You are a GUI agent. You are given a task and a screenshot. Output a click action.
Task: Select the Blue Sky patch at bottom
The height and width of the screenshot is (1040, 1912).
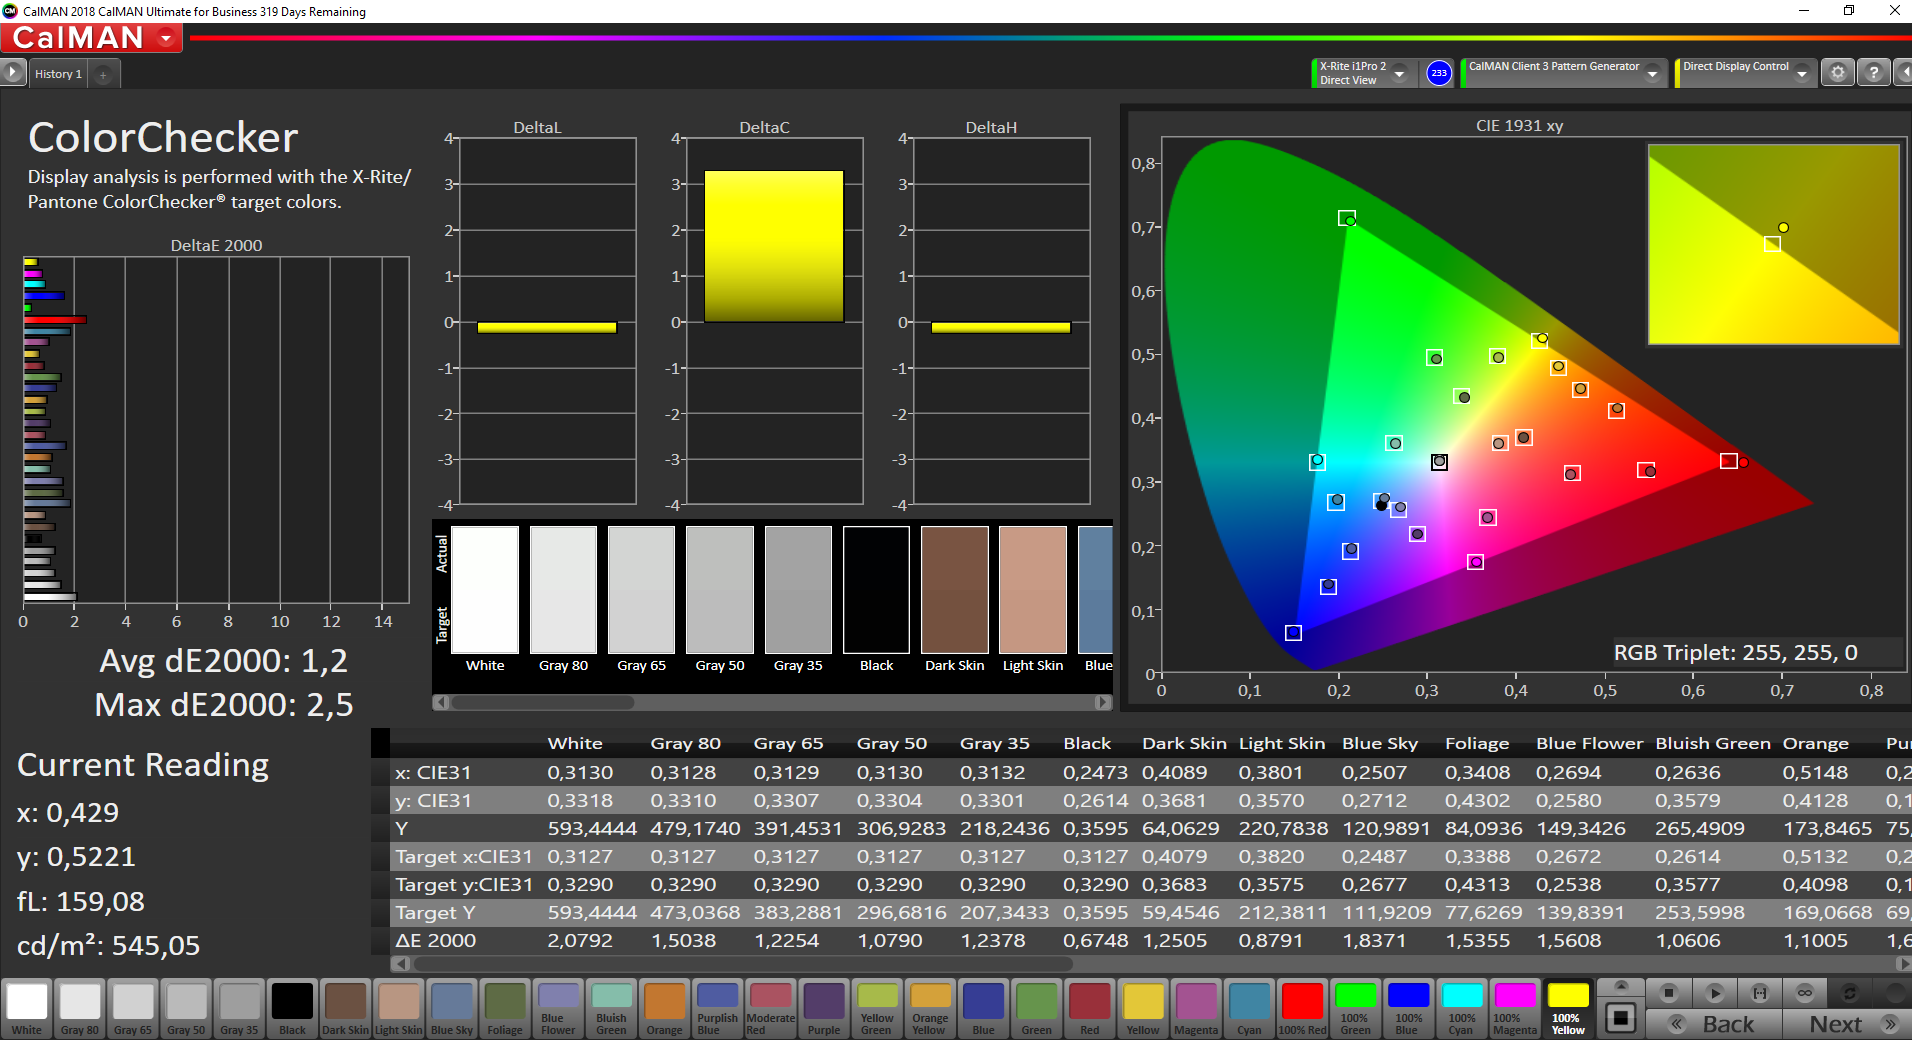click(x=452, y=1009)
